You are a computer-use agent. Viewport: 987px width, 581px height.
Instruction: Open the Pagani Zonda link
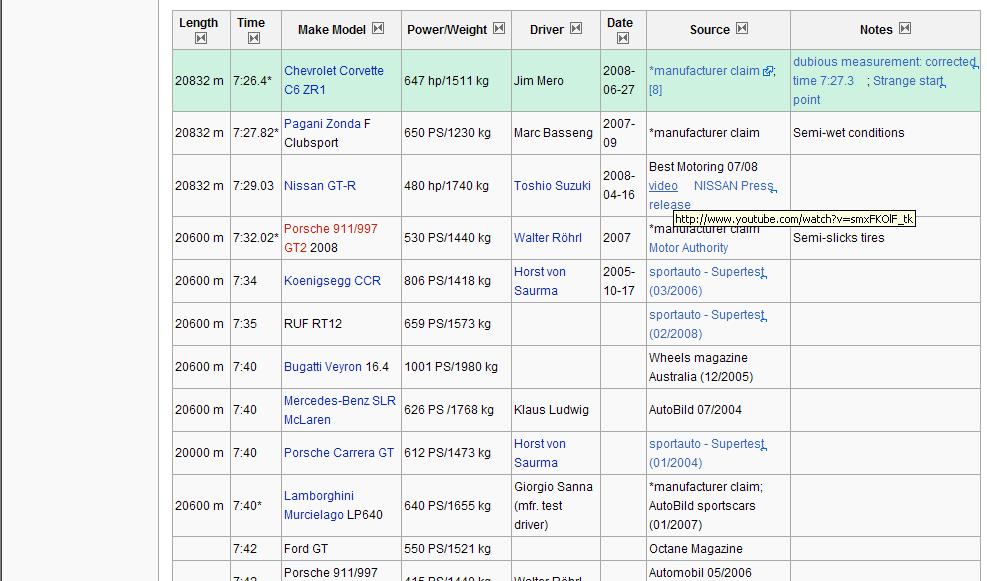pos(322,124)
